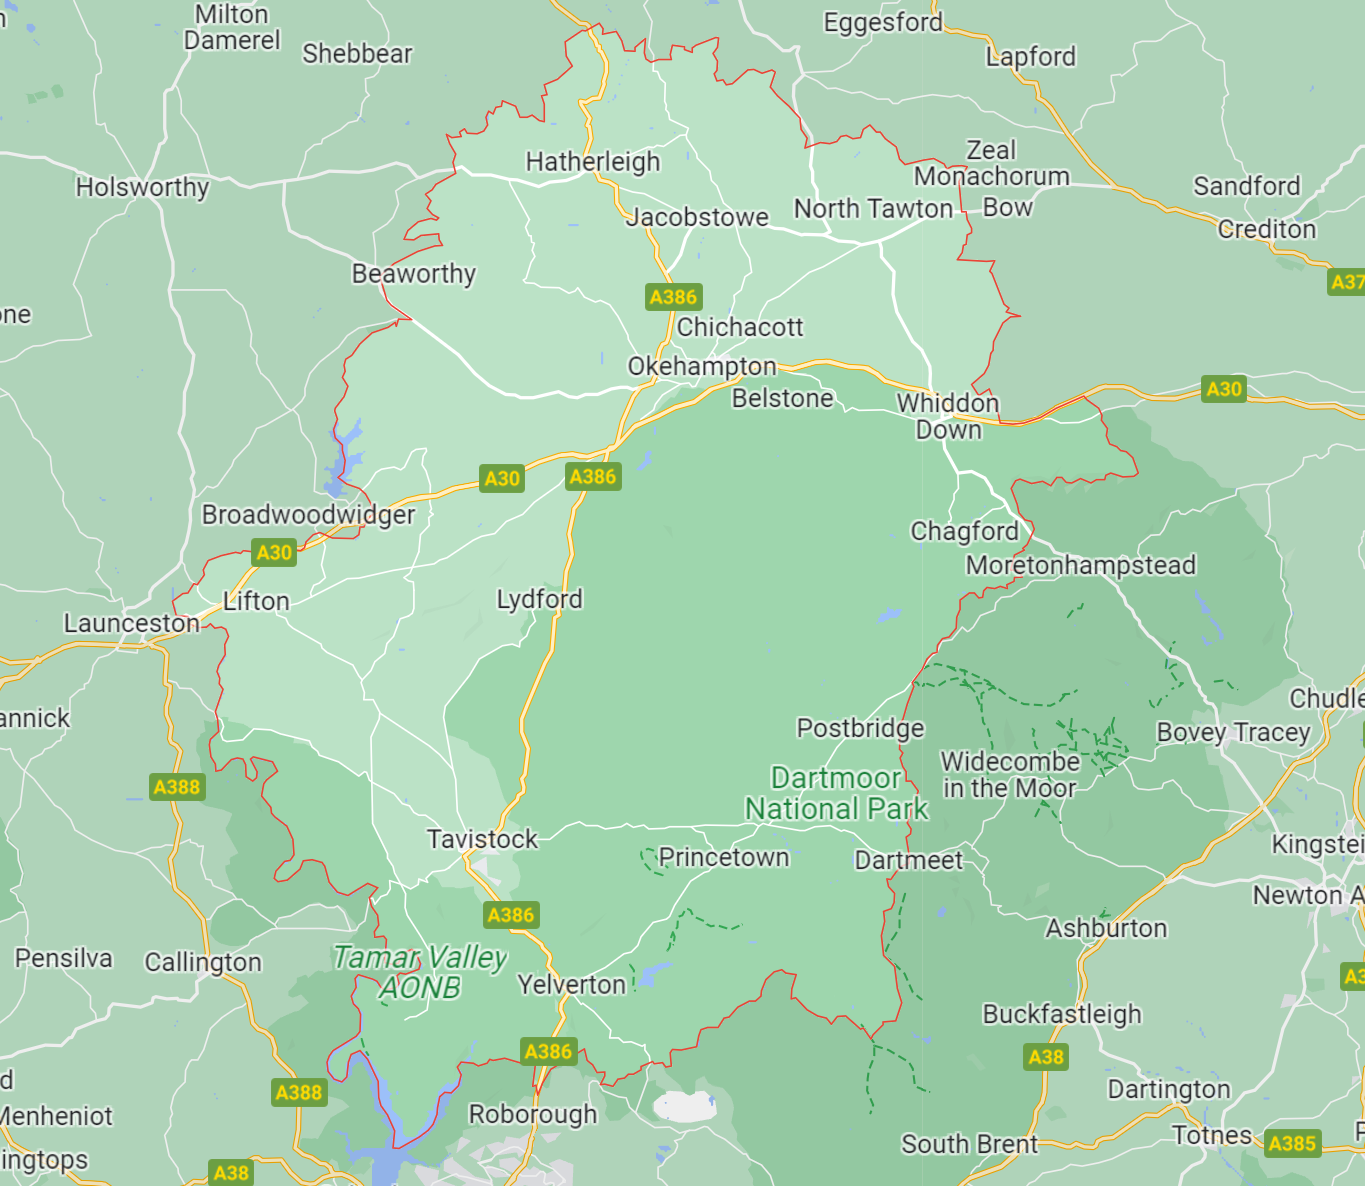Click the Moretonhampstead label
Viewport: 1365px width, 1186px height.
[x=1081, y=565]
